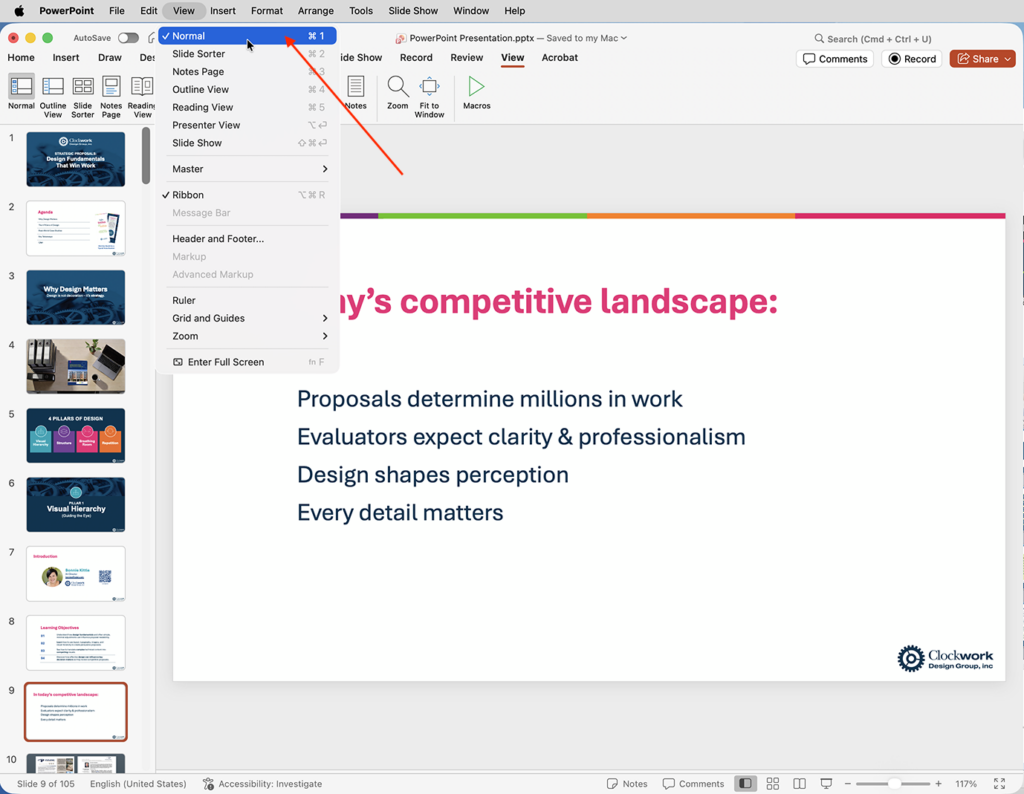Screen dimensions: 1024x794
Task: Select slide 7 Introduction thumbnail
Action: (76, 574)
